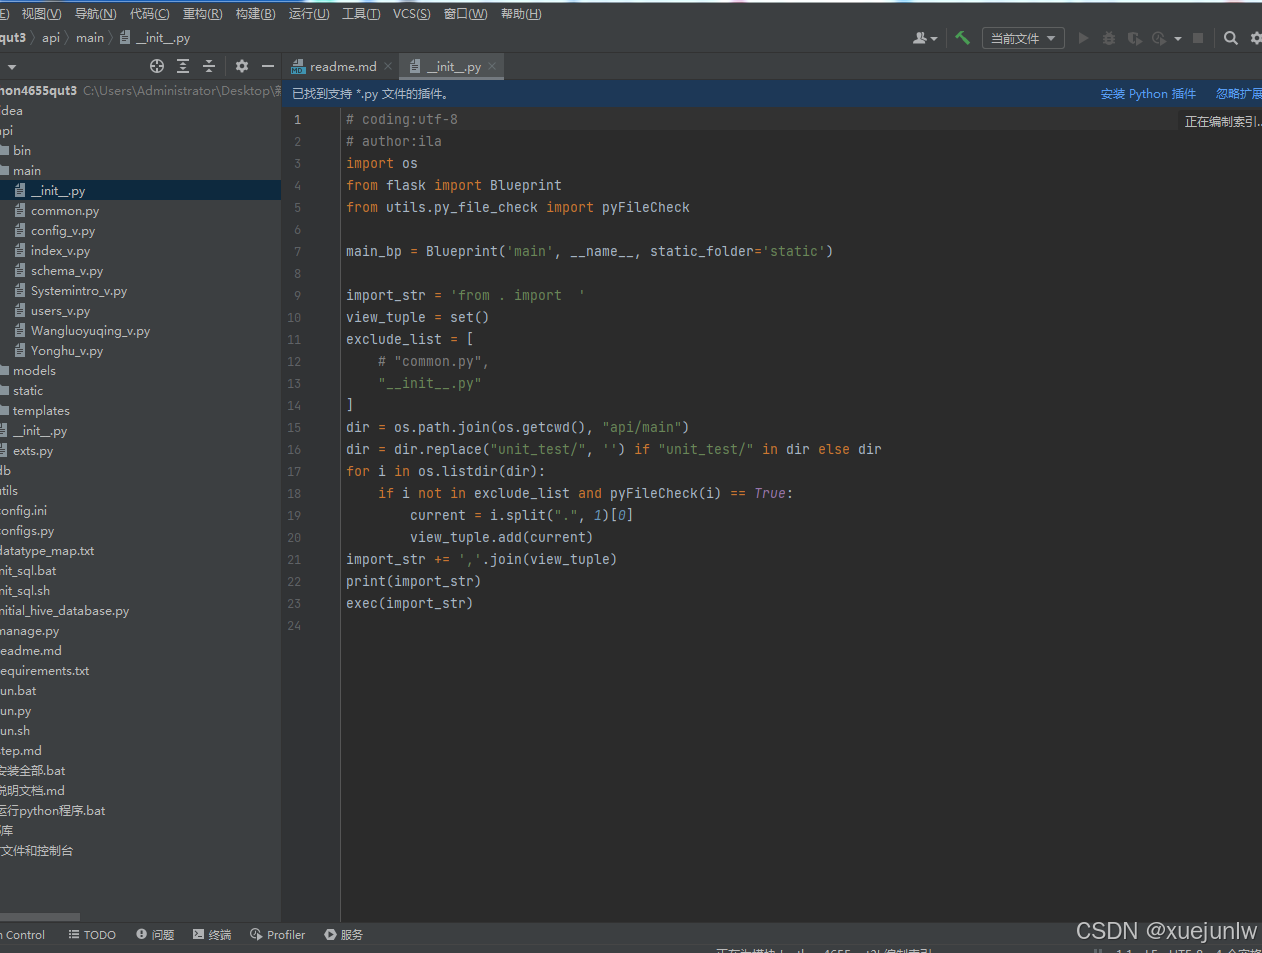Open the Profiler tool window
Screen dimensions: 1262x953
click(278, 935)
